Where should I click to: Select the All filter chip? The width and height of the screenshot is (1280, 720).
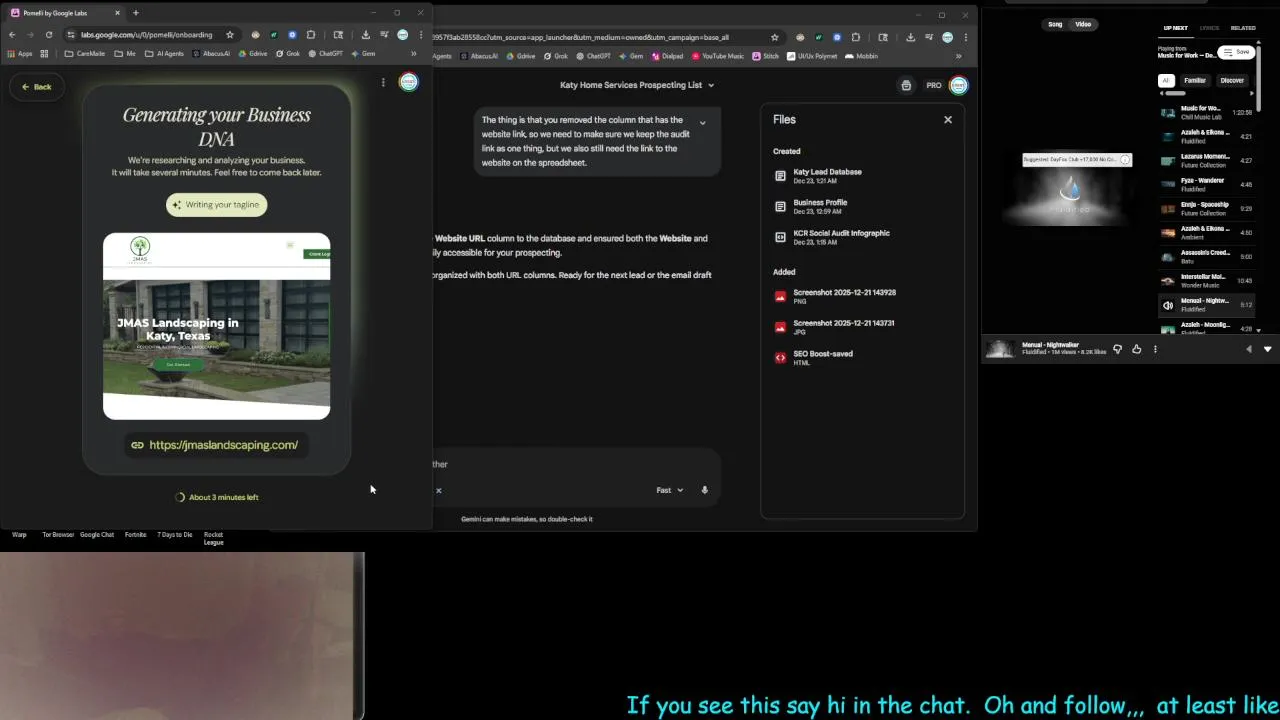pyautogui.click(x=1165, y=80)
